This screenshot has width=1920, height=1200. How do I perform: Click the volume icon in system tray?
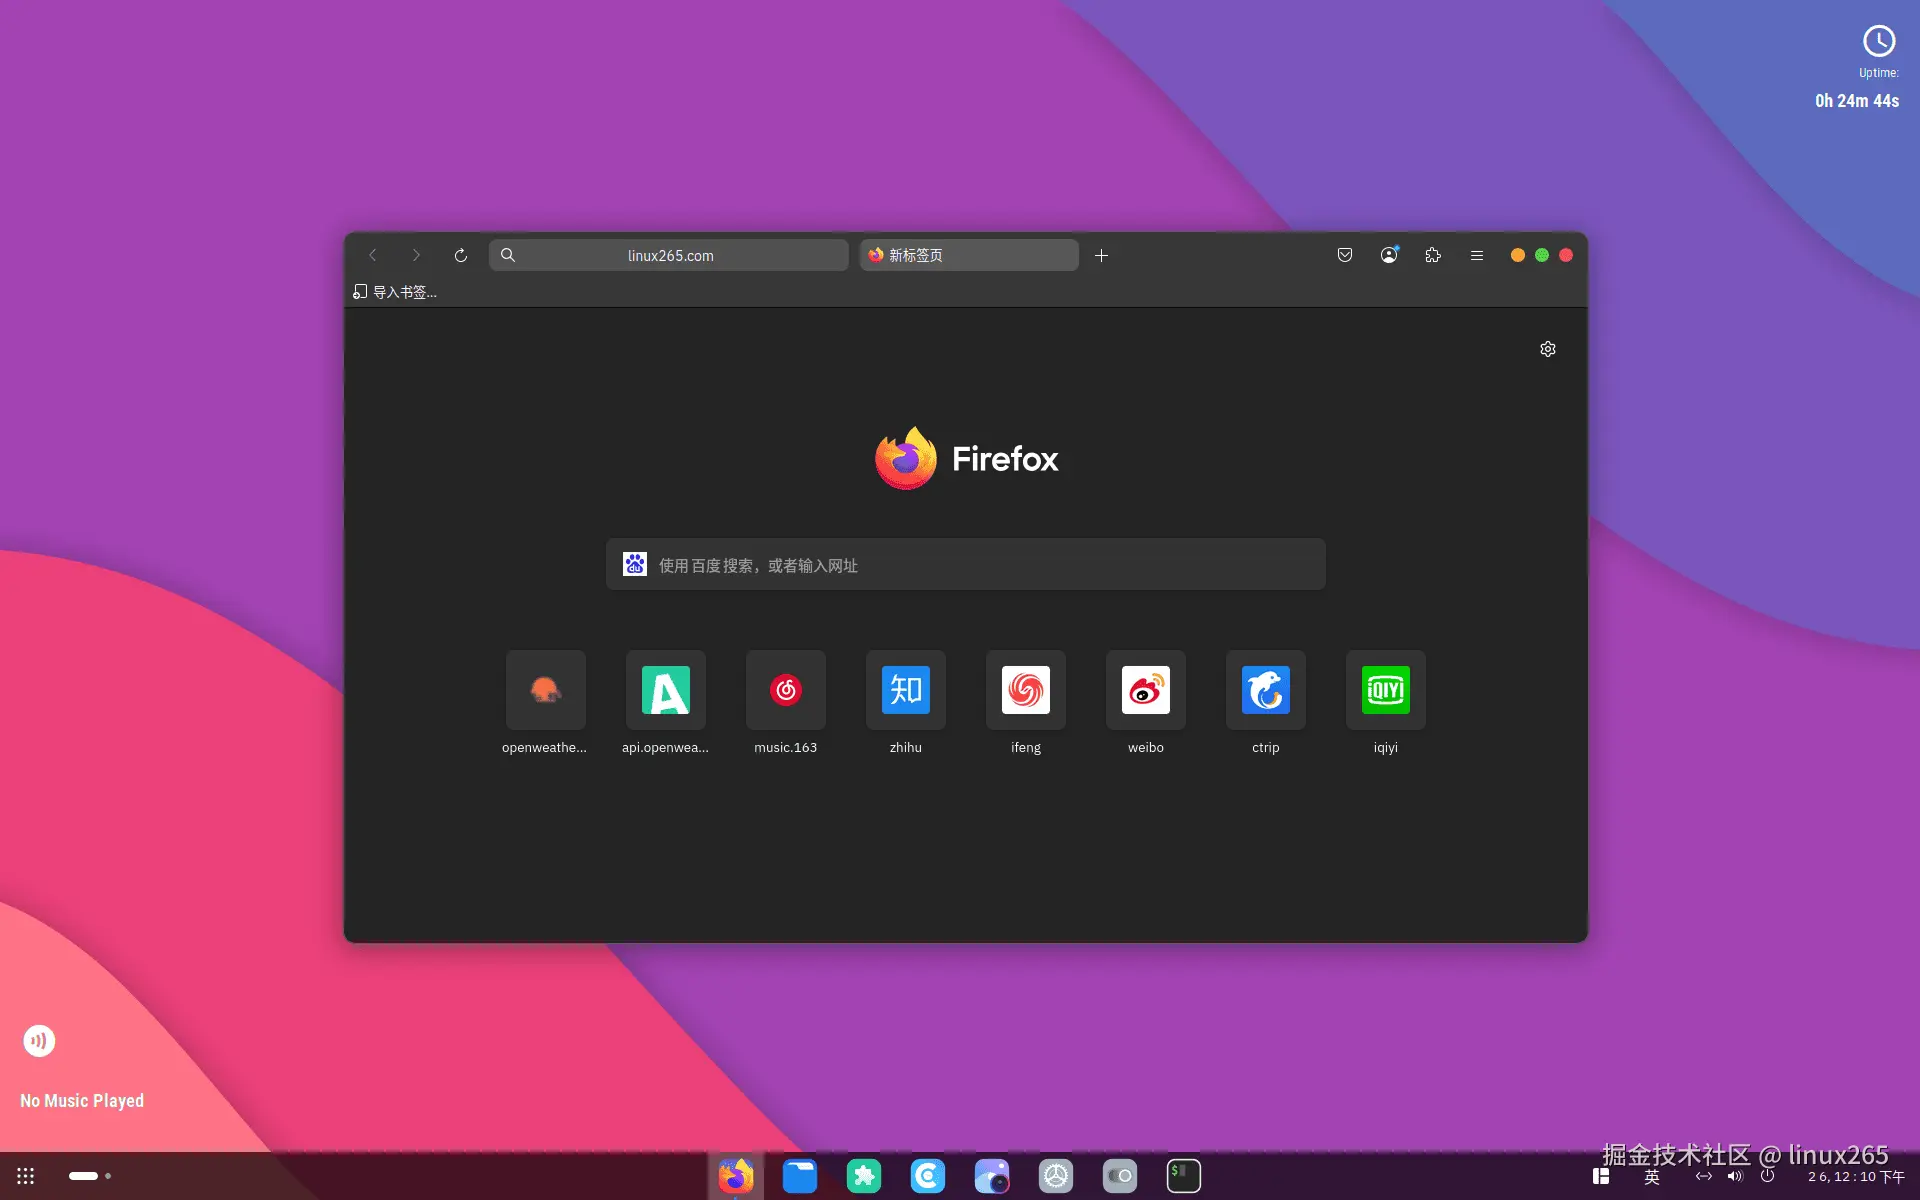[x=1735, y=1176]
